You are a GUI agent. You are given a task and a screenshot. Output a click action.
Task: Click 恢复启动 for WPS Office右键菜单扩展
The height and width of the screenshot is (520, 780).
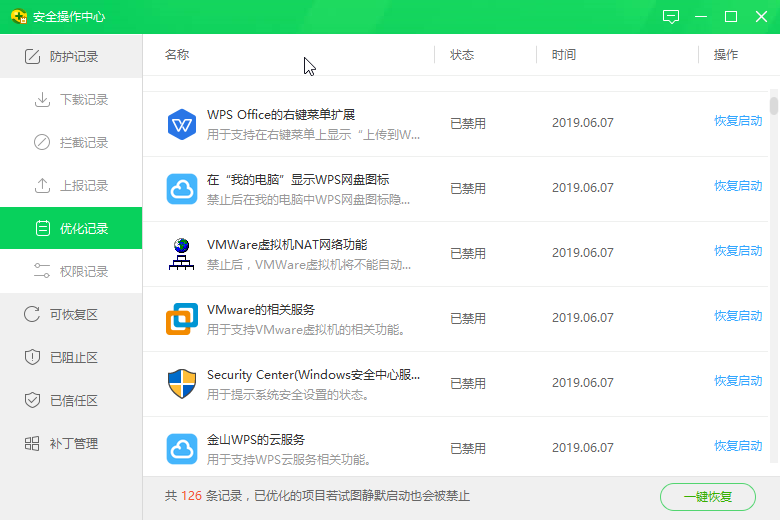pyautogui.click(x=738, y=121)
